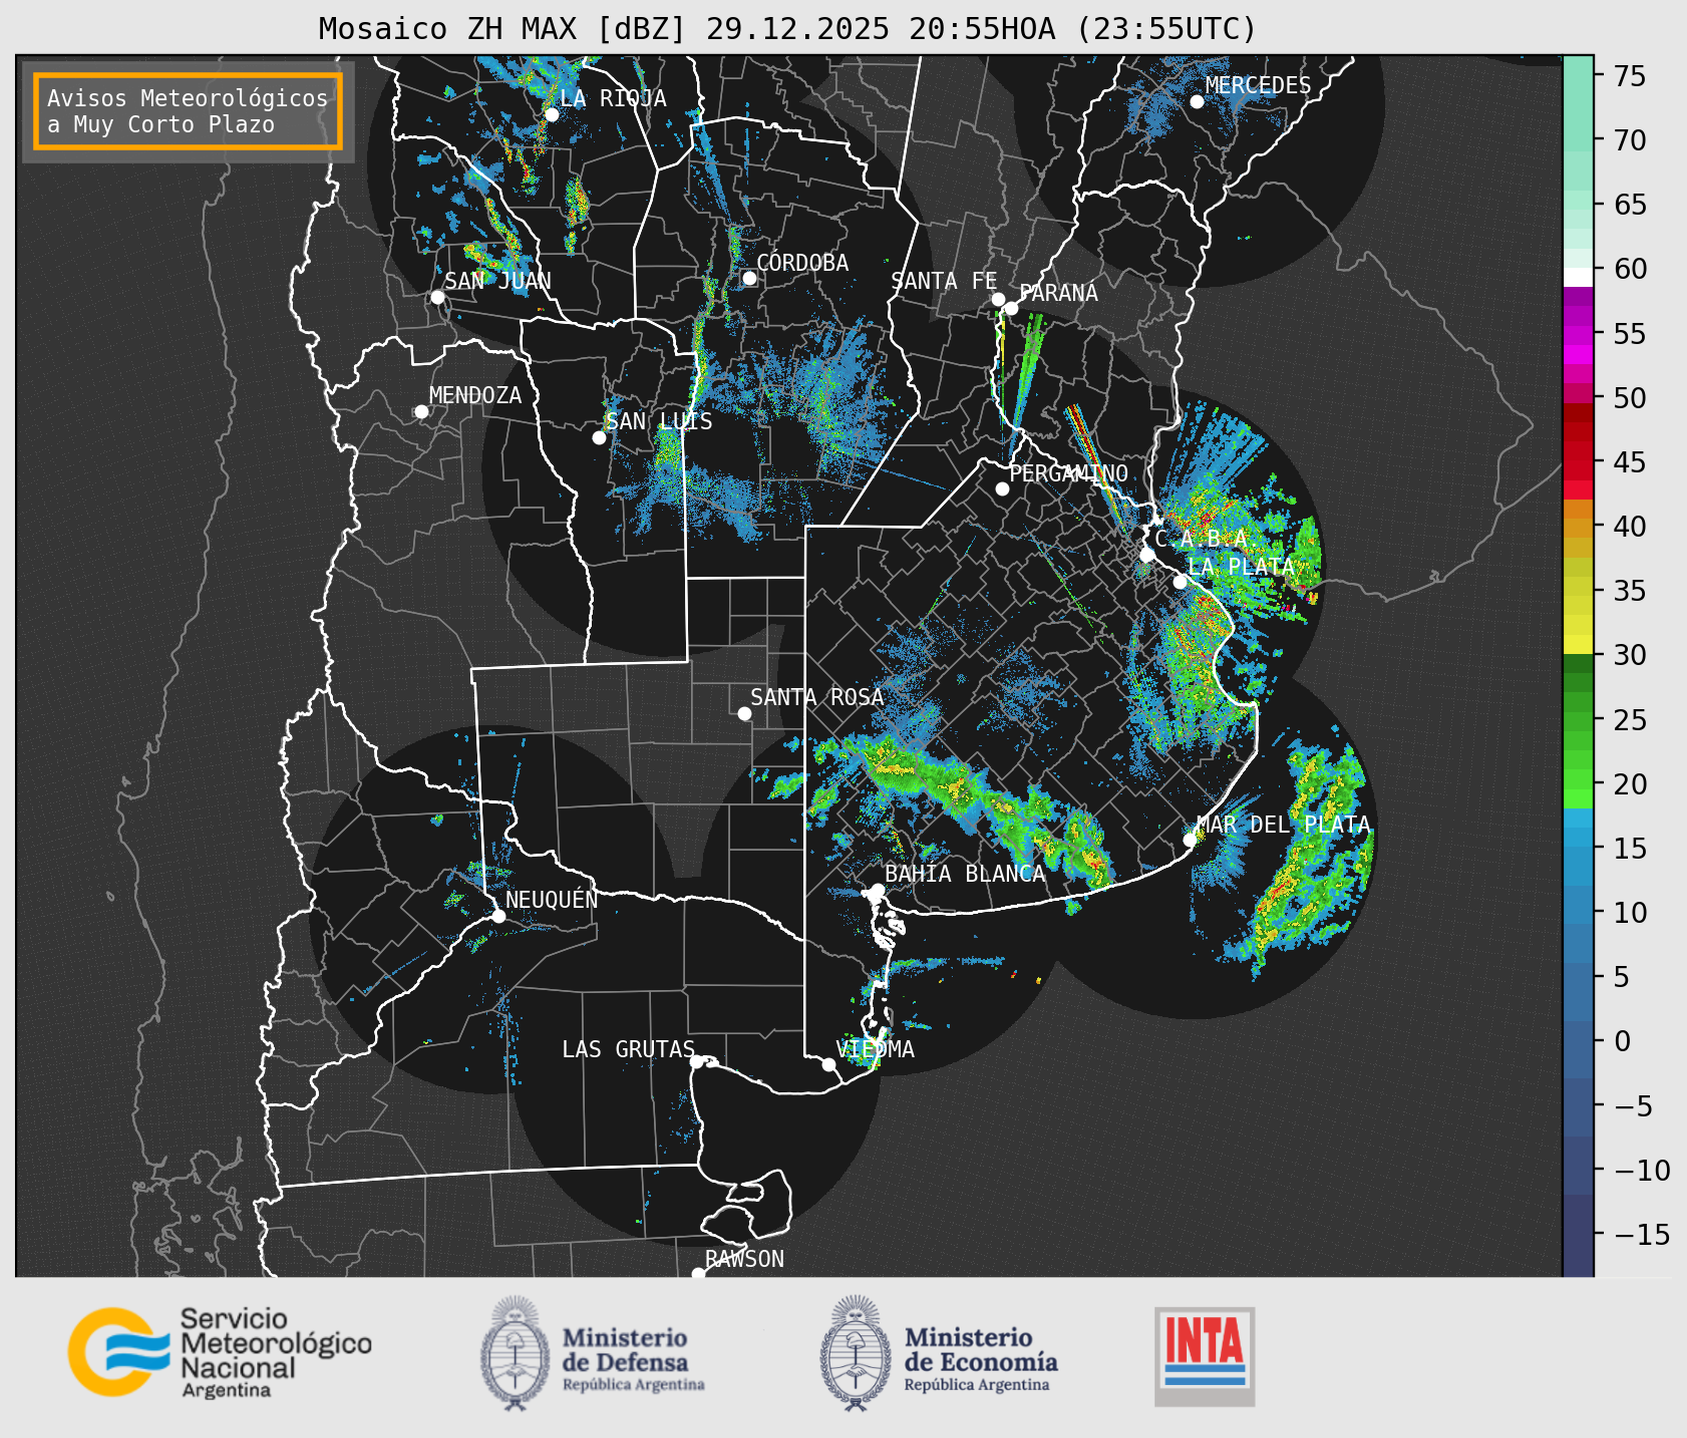Click the Las Grutas city label

click(628, 1049)
